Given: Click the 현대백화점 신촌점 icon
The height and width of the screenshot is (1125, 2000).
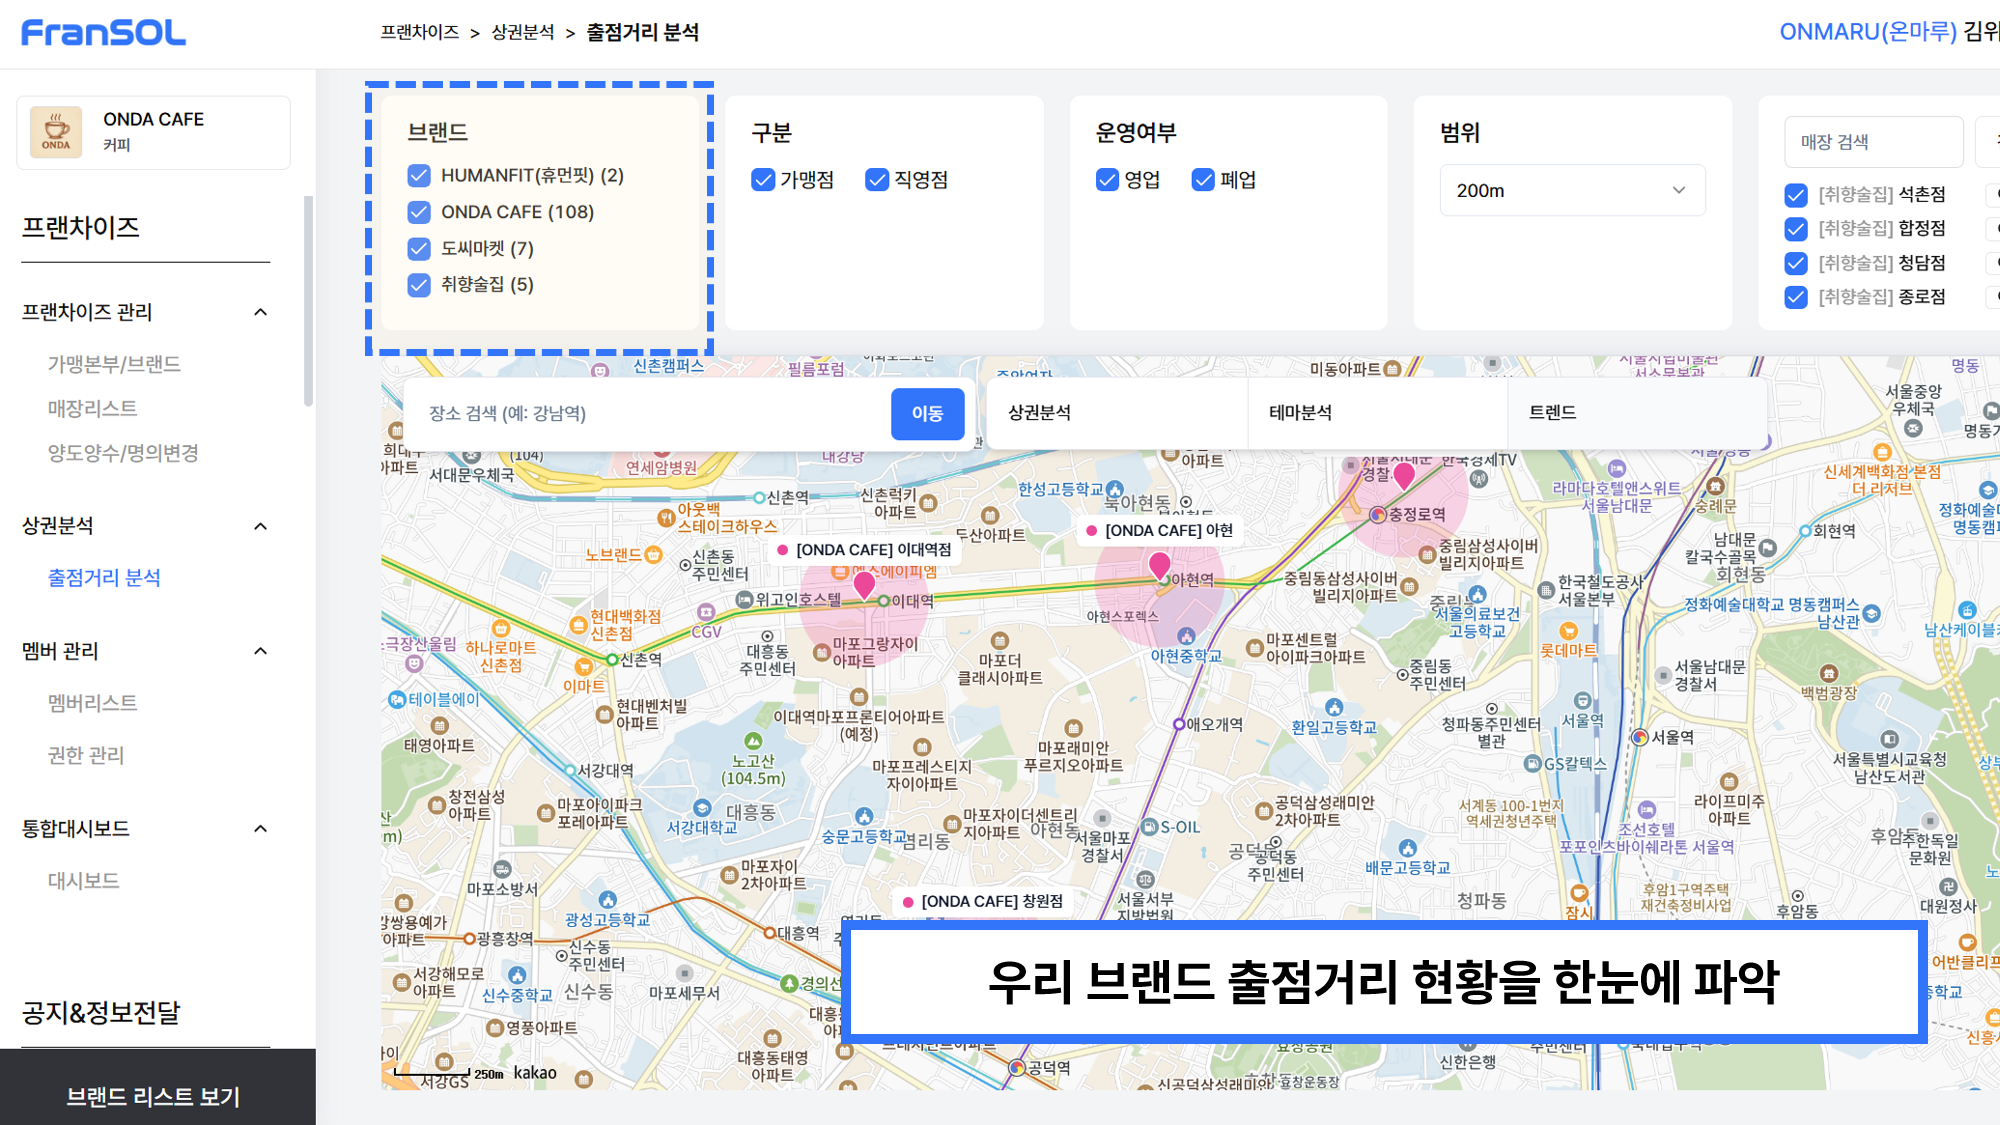Looking at the screenshot, I should [578, 625].
